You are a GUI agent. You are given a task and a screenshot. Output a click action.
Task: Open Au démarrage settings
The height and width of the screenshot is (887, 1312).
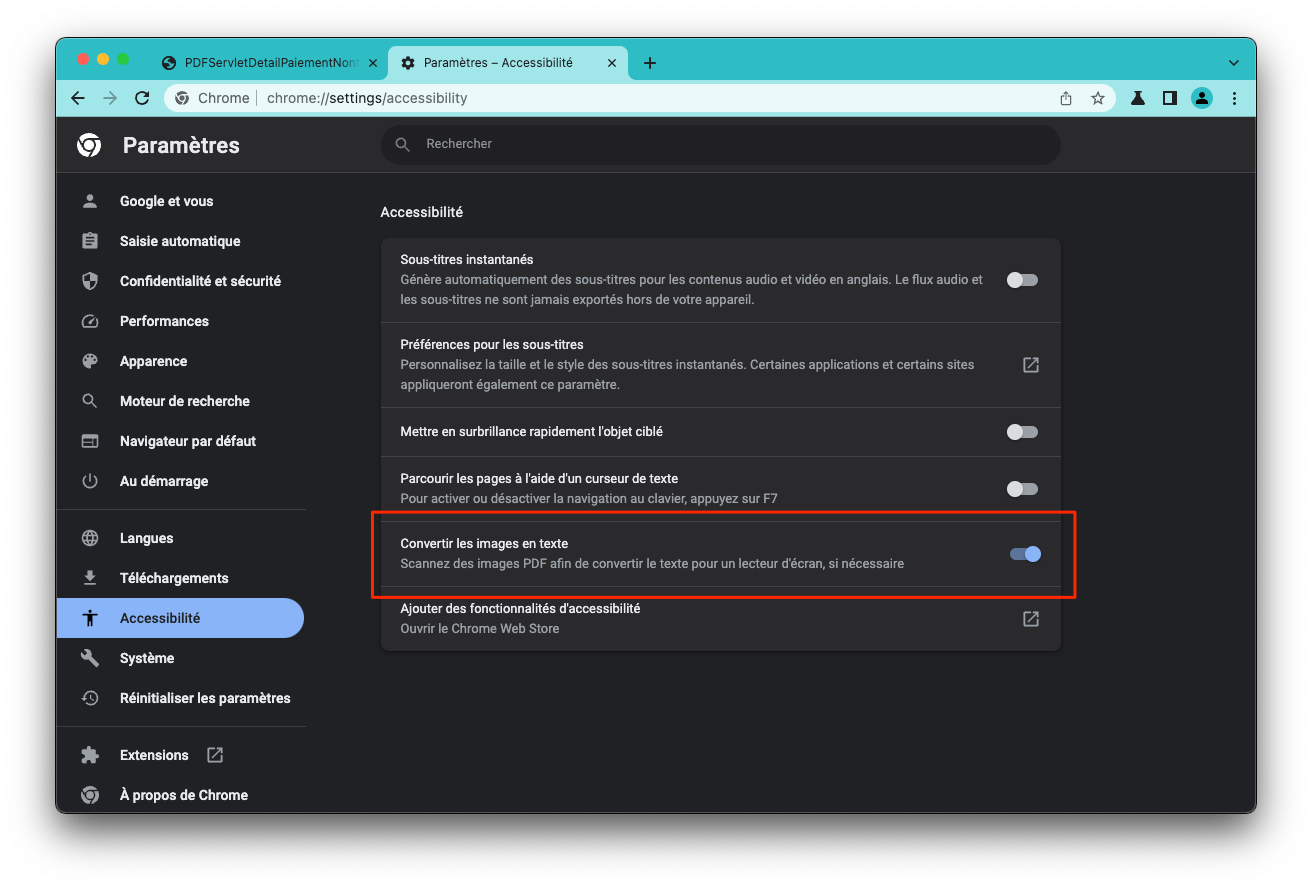click(180, 481)
